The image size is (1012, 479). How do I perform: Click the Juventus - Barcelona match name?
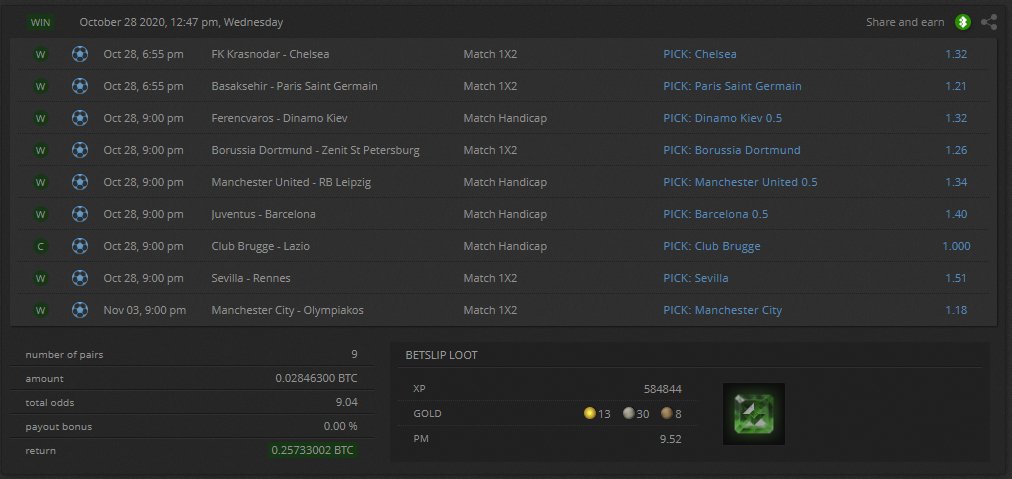pos(263,214)
